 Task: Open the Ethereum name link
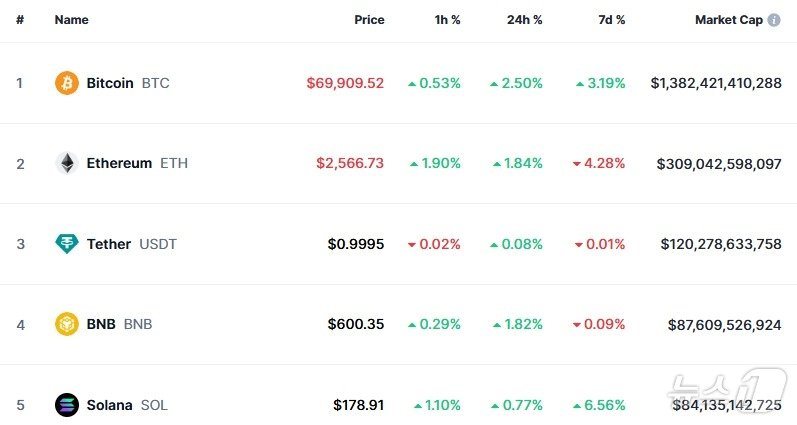point(119,163)
